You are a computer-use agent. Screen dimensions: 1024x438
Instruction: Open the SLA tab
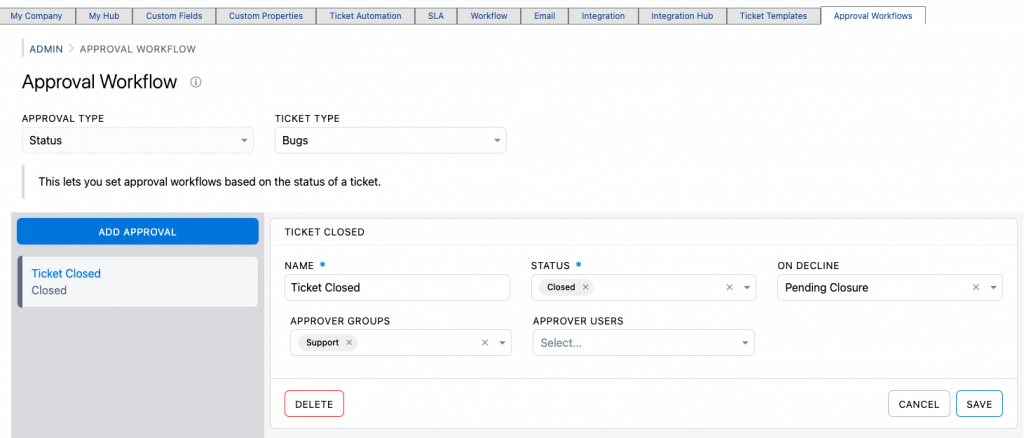click(434, 16)
